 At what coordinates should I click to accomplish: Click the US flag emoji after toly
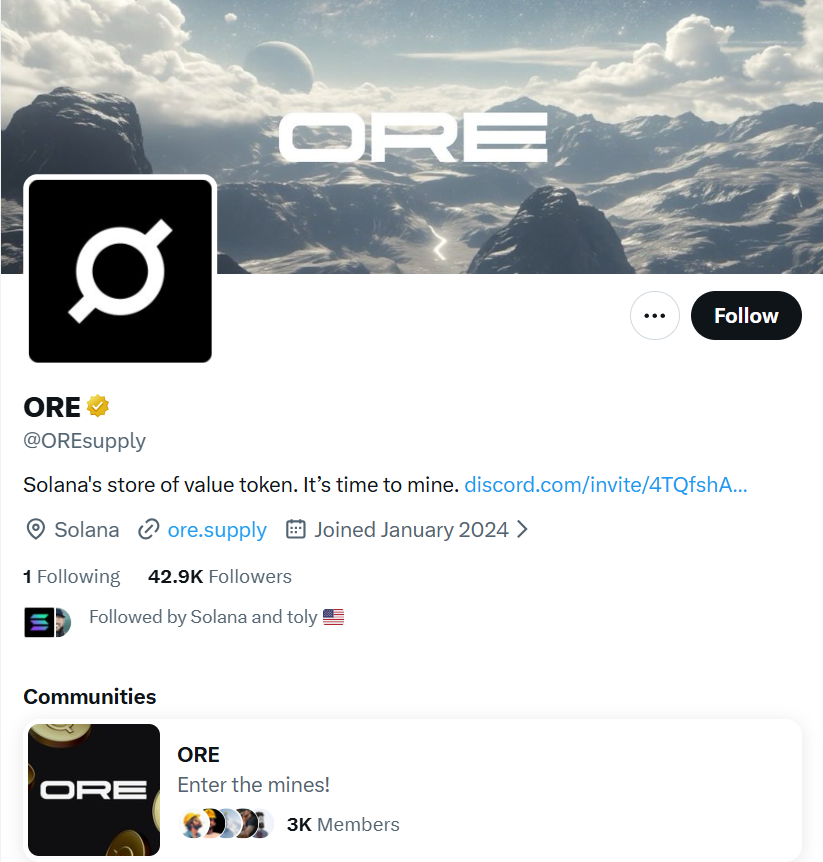pos(333,617)
